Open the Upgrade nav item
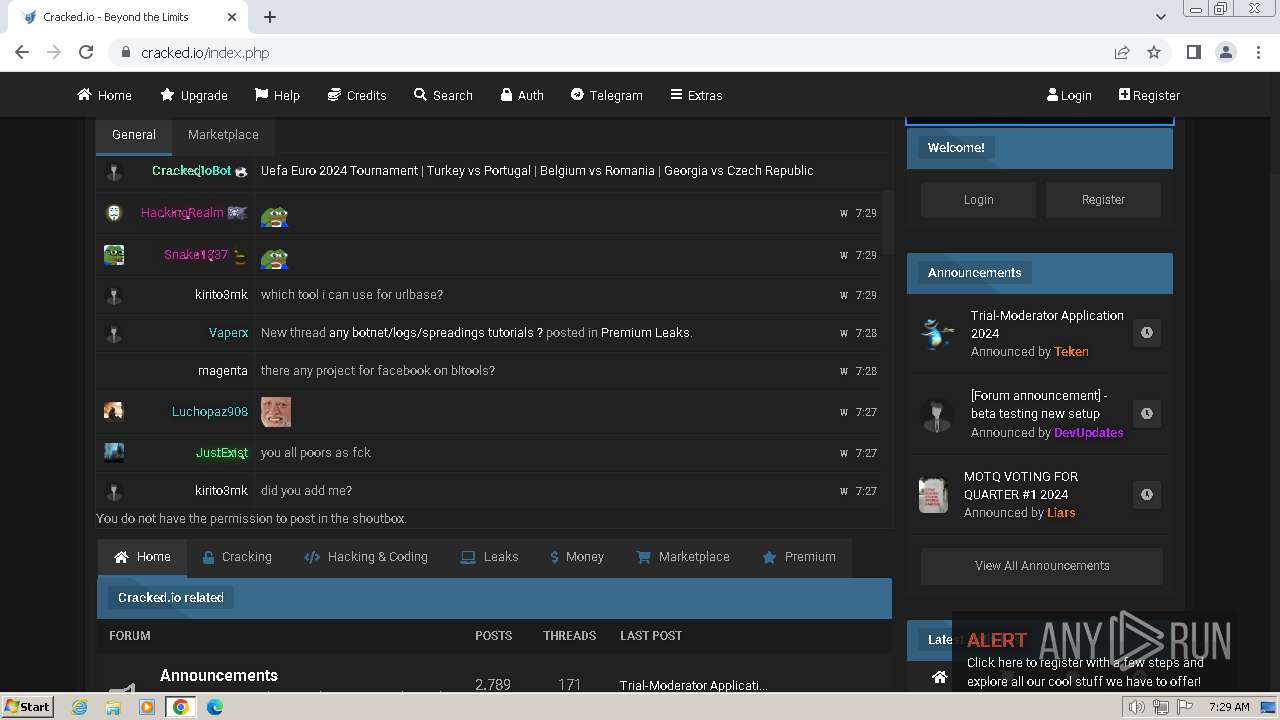Screen dimensions: 1280x720 (194, 95)
